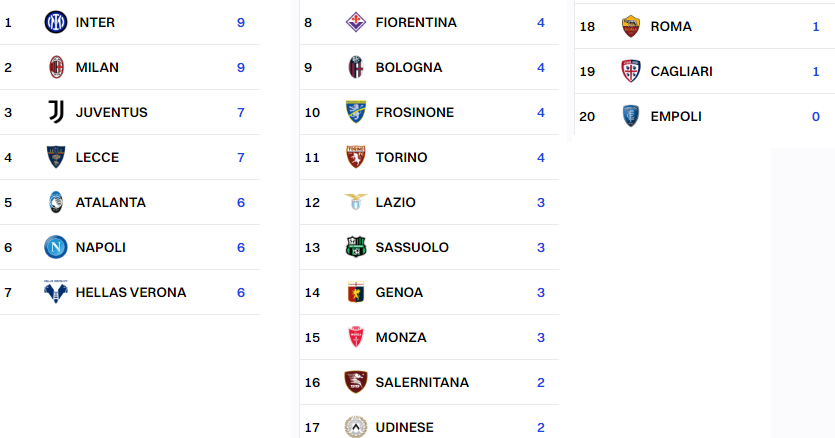Select the UDINESE team name
Screen dimensions: 835x438
[405, 427]
